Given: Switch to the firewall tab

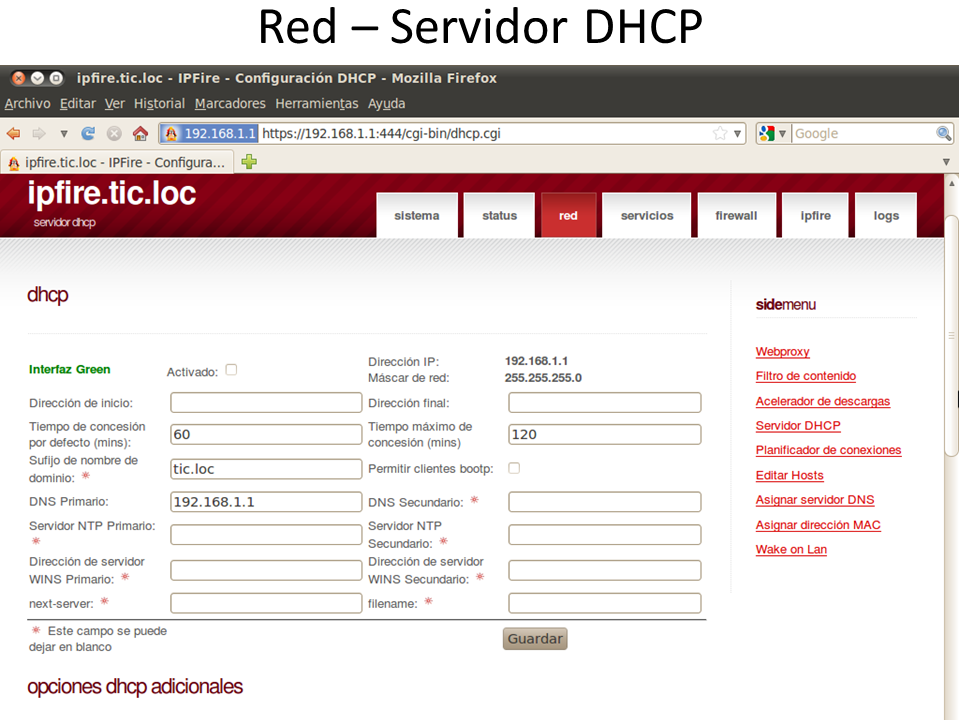Looking at the screenshot, I should click(736, 216).
